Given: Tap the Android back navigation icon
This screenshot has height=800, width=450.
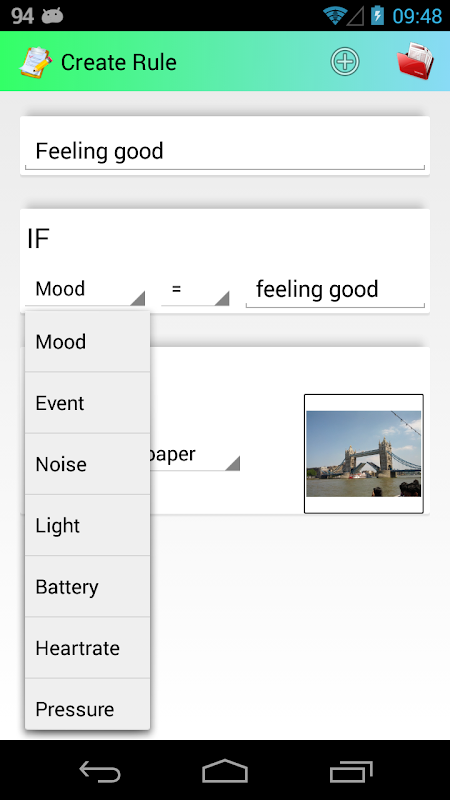Looking at the screenshot, I should (100, 771).
